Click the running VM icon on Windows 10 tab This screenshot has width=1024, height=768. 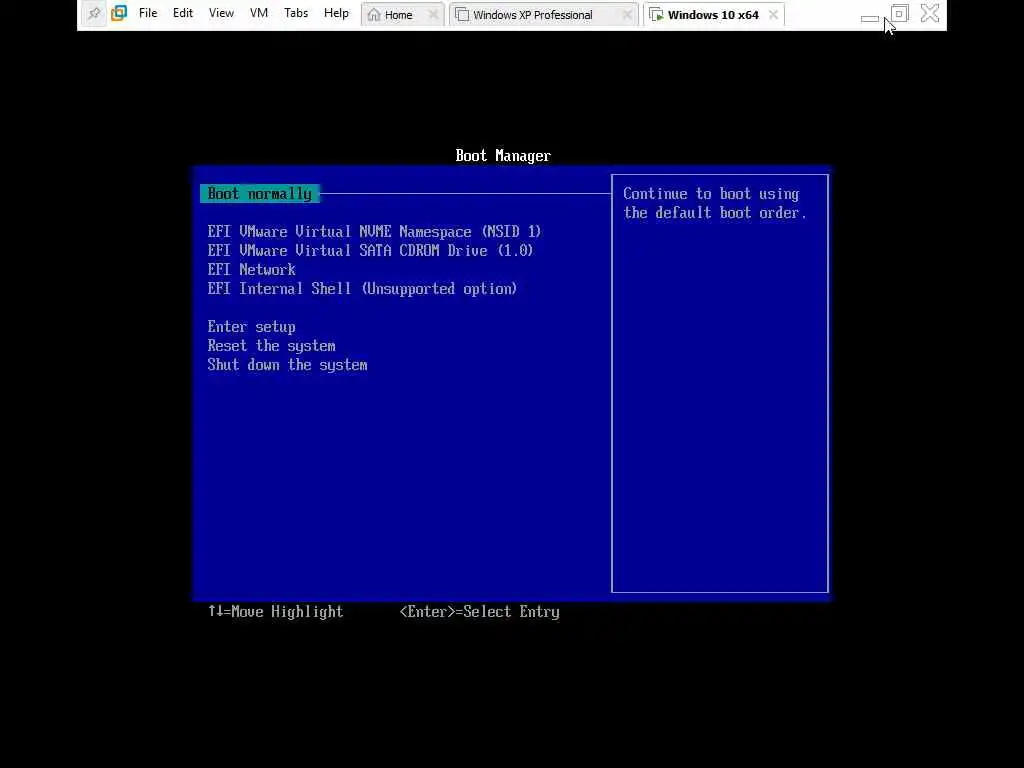click(656, 14)
